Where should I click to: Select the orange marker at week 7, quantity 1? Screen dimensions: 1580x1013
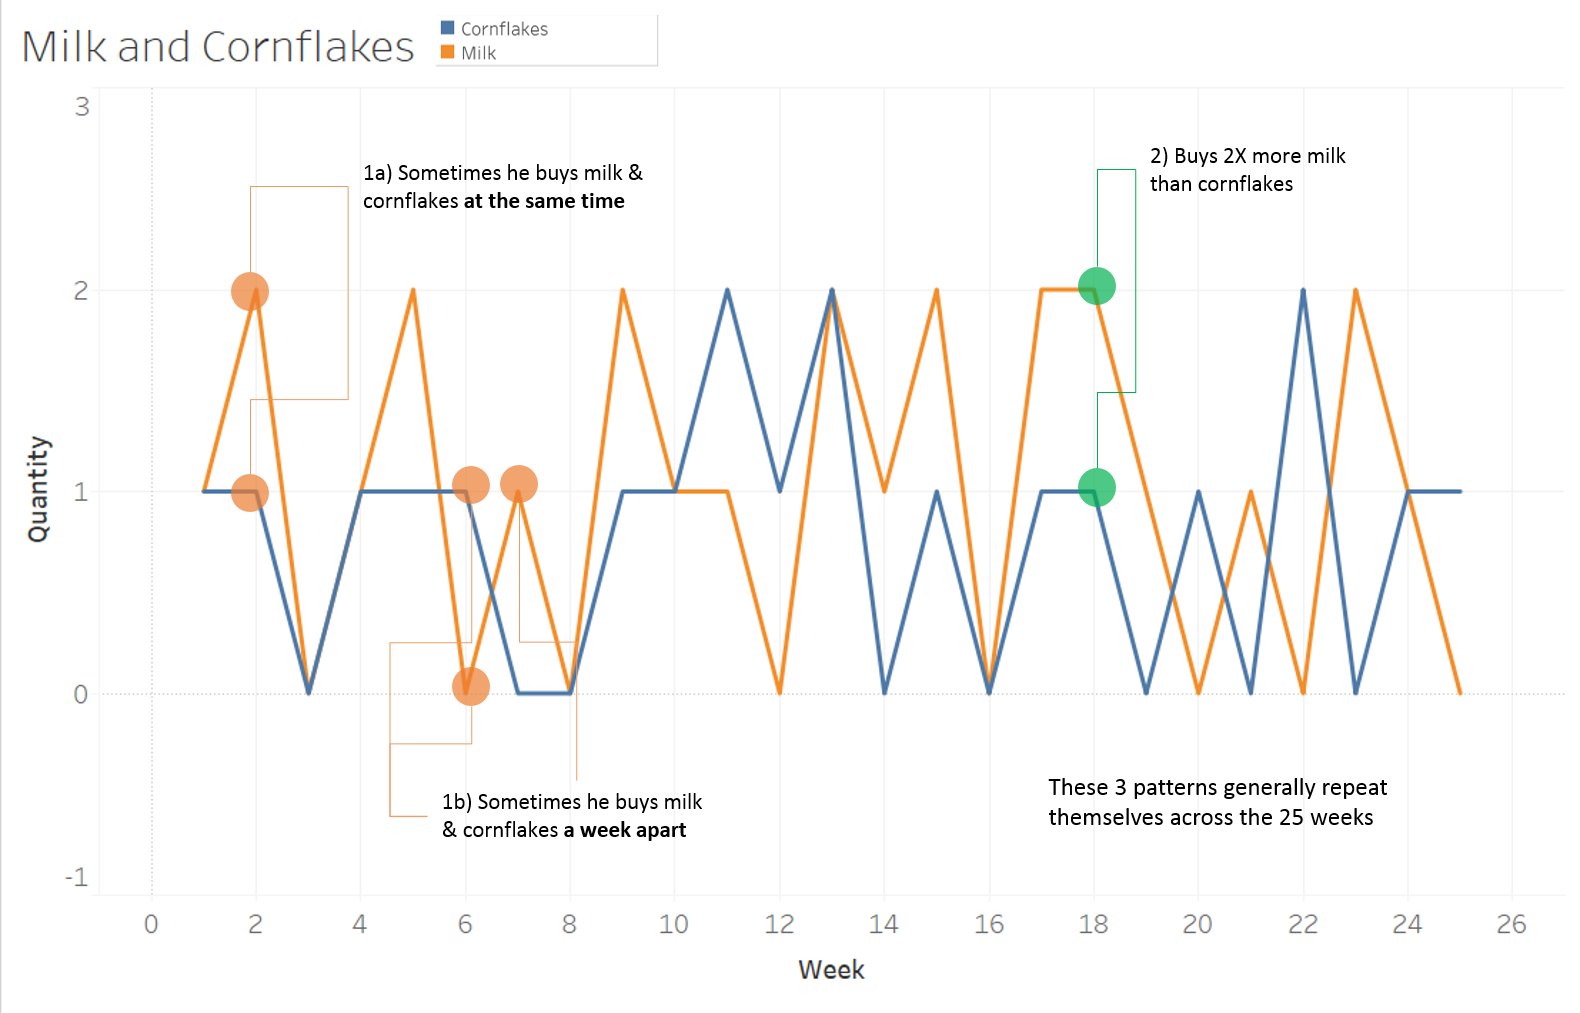point(519,484)
